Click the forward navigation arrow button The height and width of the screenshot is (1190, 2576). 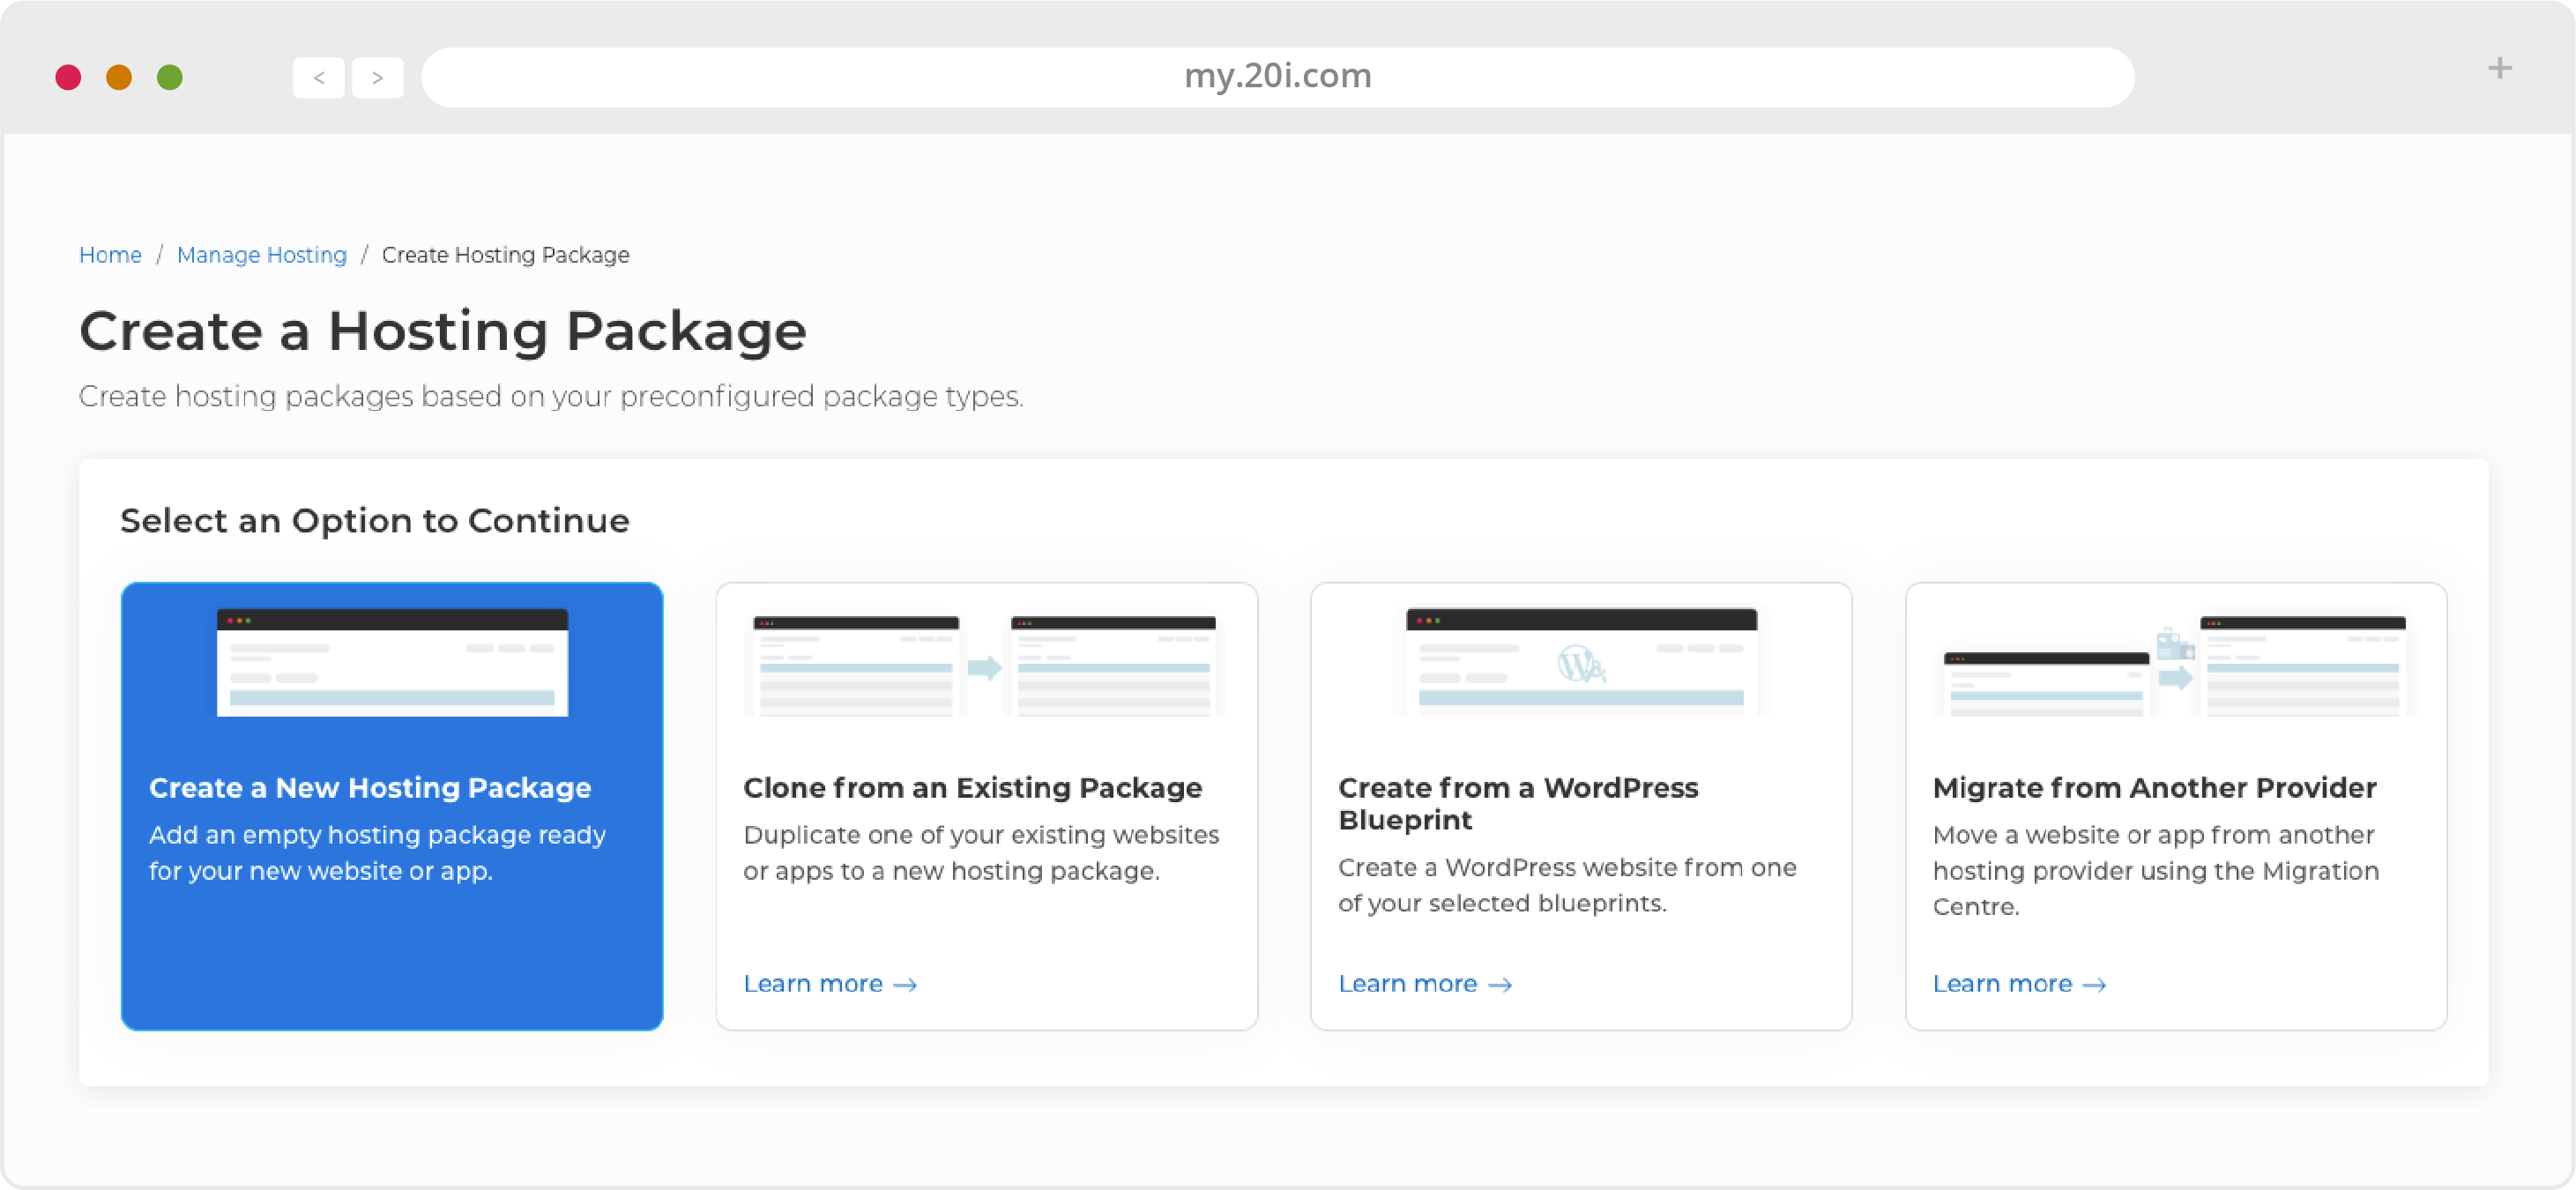(378, 76)
